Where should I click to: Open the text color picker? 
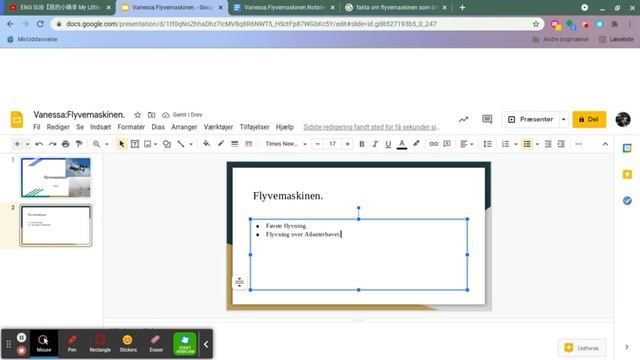[402, 144]
